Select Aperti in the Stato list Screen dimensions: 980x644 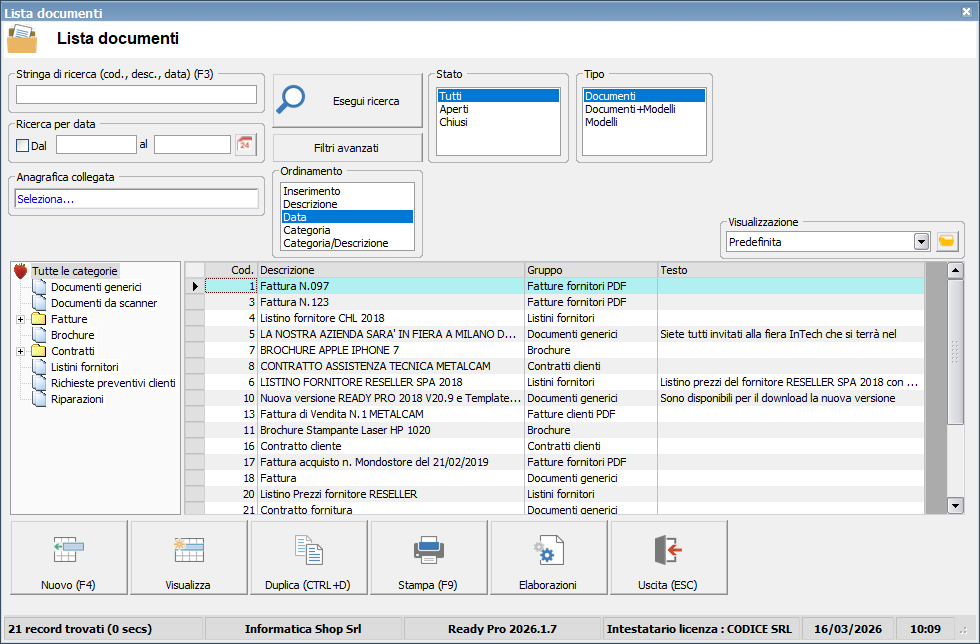pyautogui.click(x=454, y=109)
